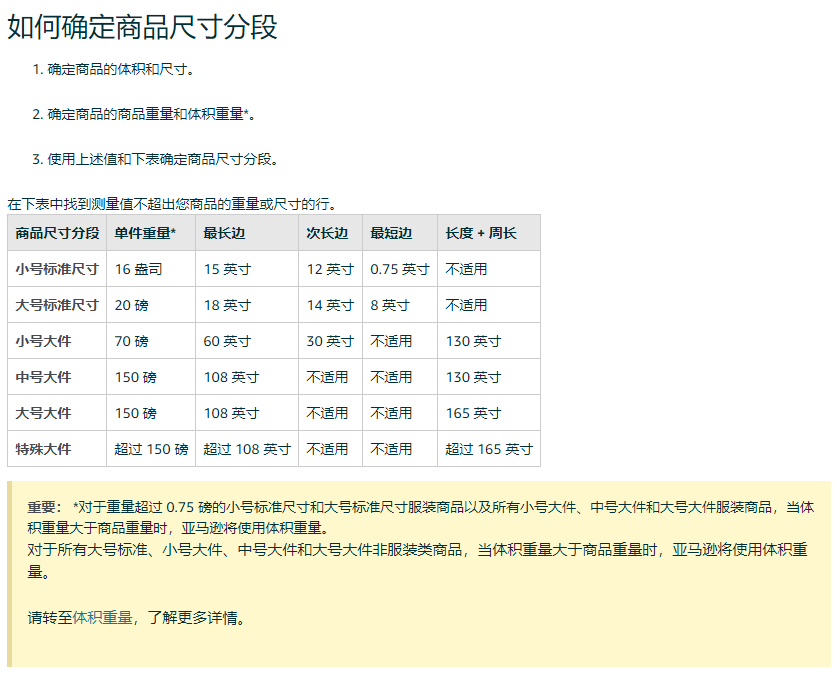The image size is (835, 683).
Task: Select the 0.75 英寸 shortest side cell
Action: coord(399,269)
